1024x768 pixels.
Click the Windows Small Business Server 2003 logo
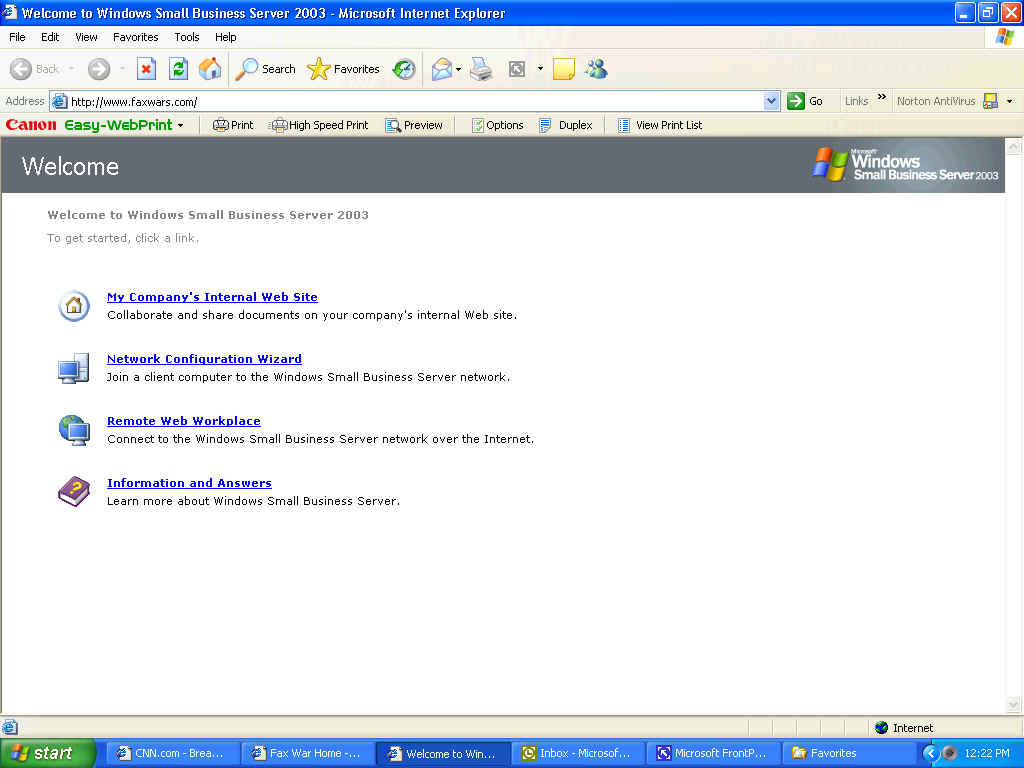point(905,165)
